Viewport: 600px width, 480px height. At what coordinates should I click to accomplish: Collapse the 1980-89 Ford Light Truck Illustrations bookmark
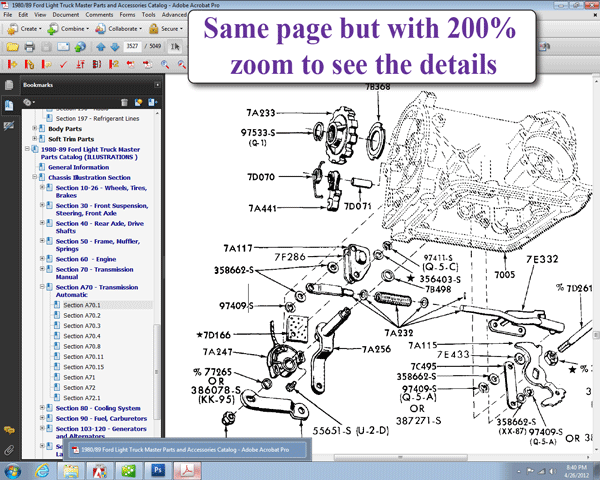[27, 149]
